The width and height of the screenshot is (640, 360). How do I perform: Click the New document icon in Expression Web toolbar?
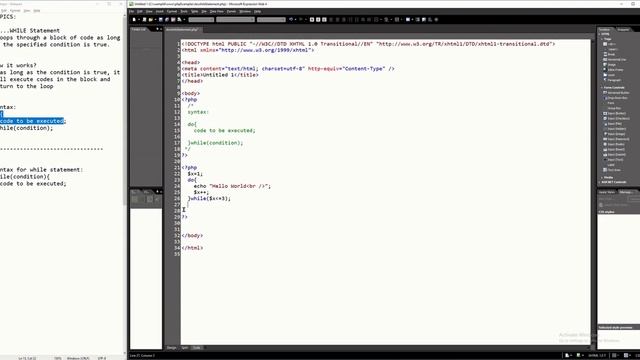pyautogui.click(x=134, y=20)
